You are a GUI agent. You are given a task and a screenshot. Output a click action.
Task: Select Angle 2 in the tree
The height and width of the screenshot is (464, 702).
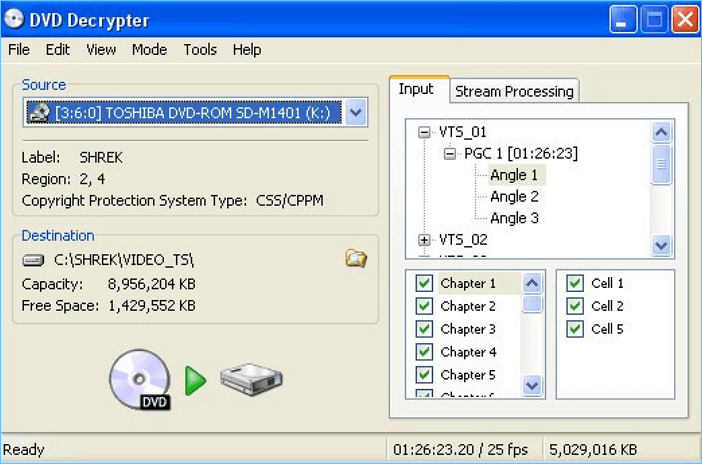click(x=514, y=196)
